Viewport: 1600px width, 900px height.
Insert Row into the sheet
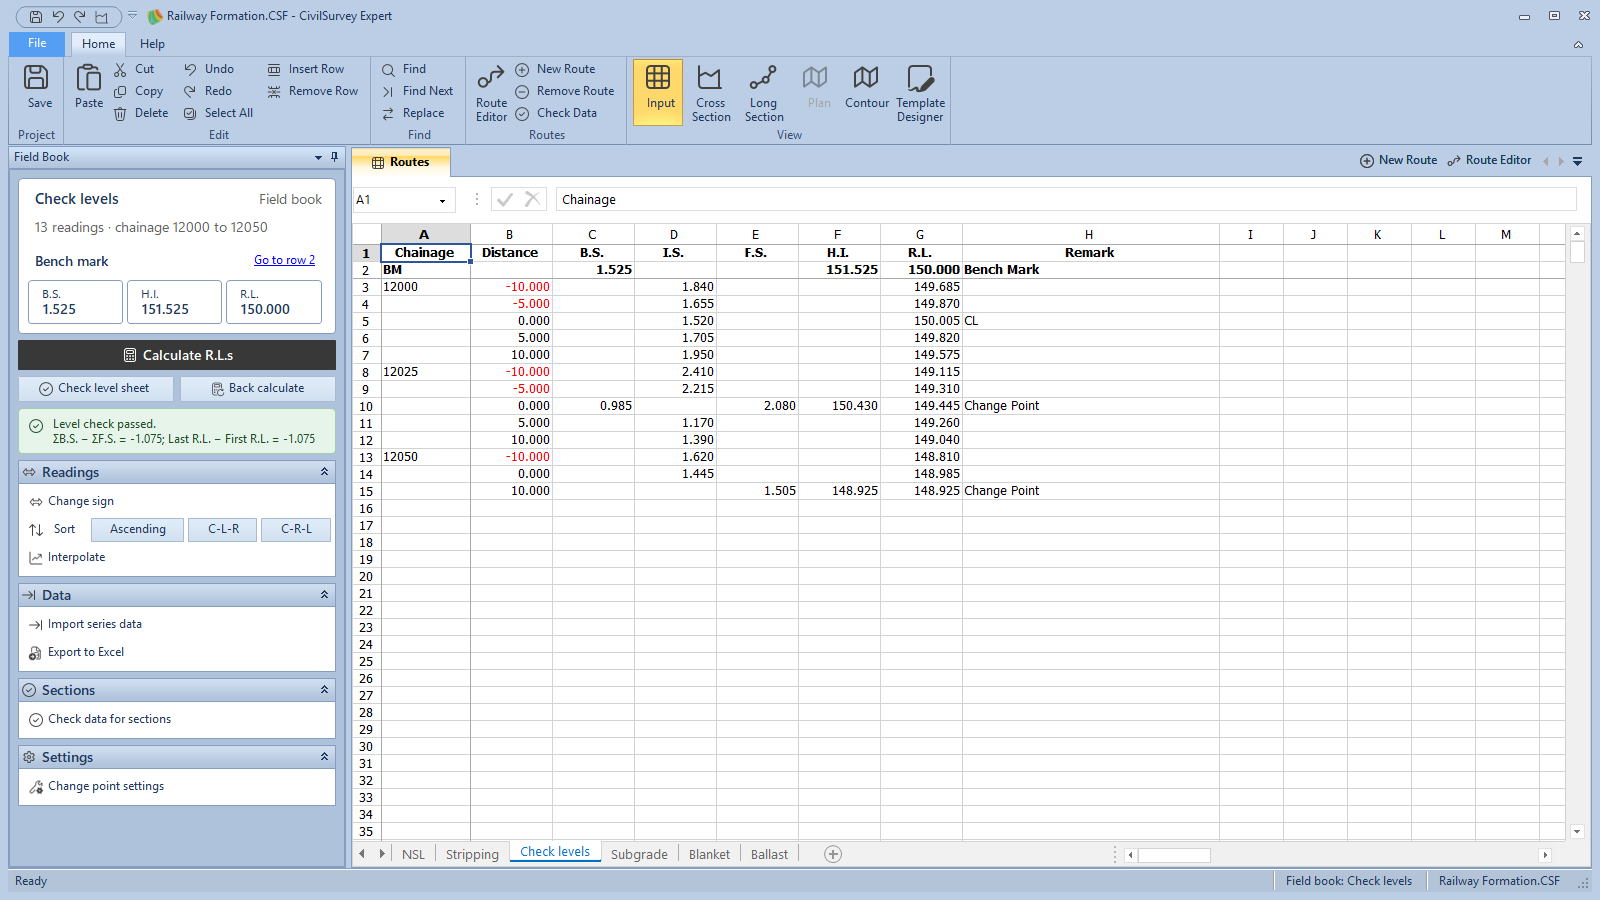pos(306,69)
